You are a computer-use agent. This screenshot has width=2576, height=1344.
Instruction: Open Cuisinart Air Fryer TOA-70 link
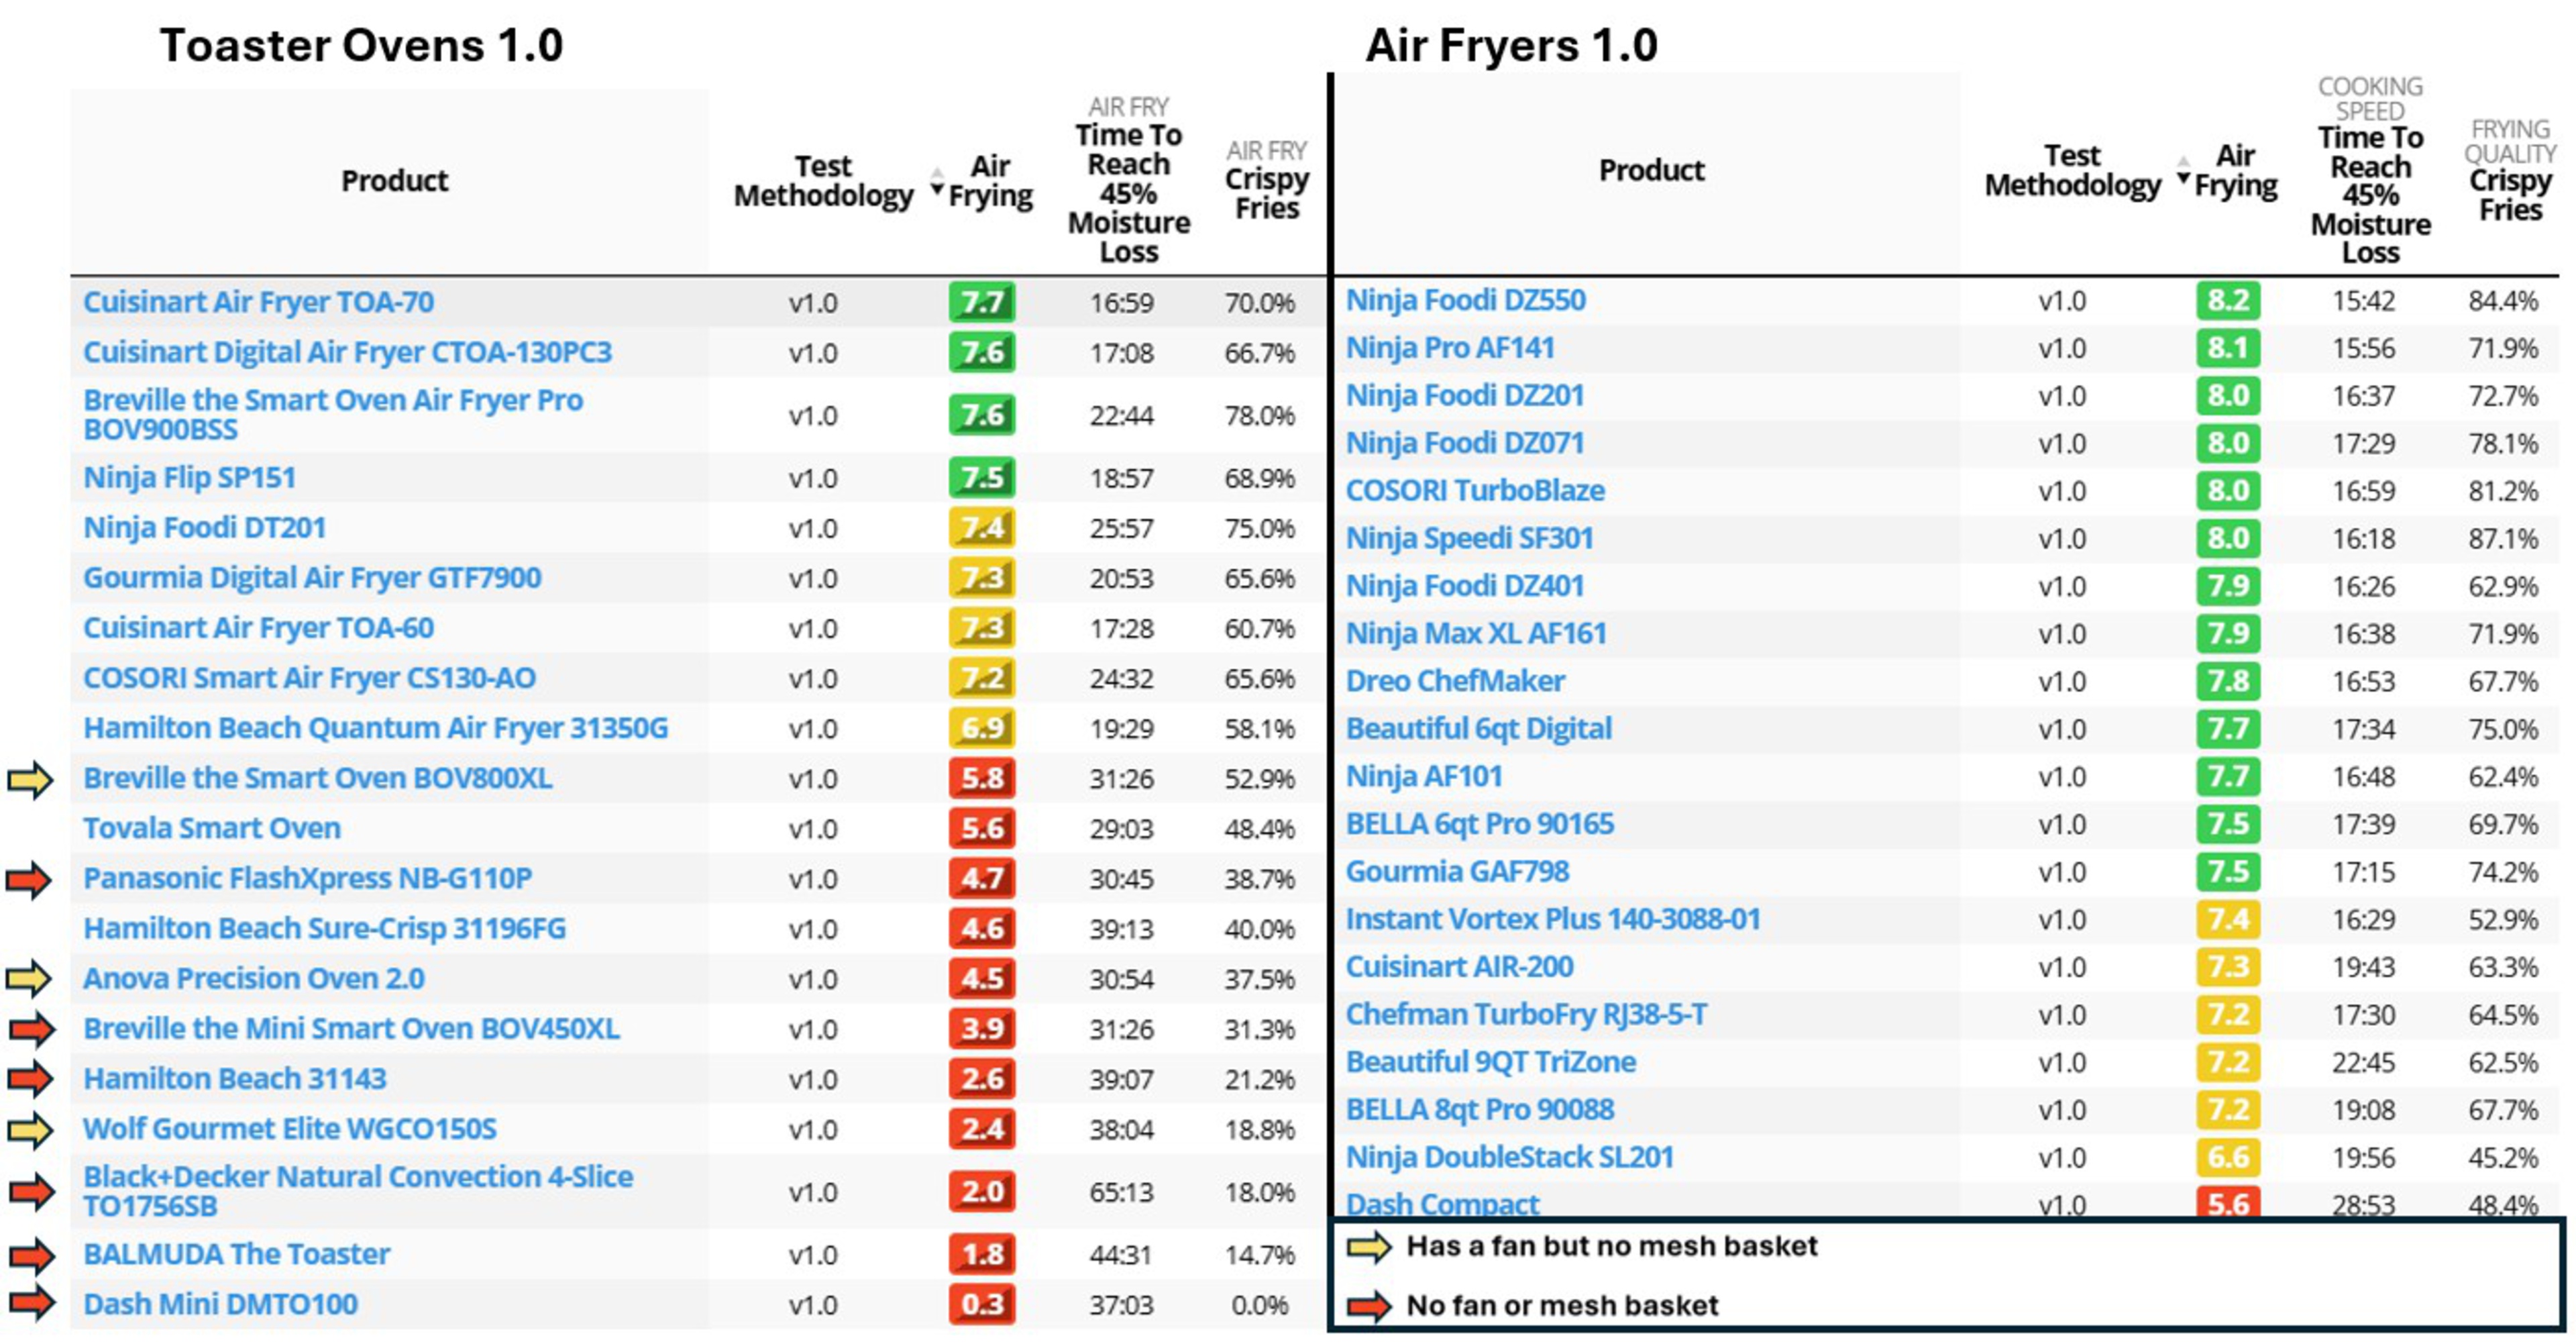(x=258, y=302)
